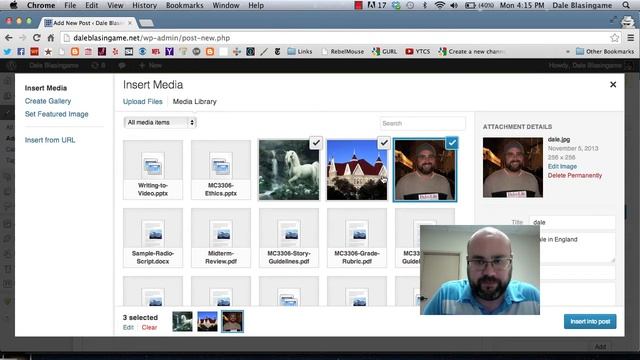Viewport: 640px width, 360px height.
Task: Select the MC3306-Ethics.pptx file
Action: click(x=221, y=170)
